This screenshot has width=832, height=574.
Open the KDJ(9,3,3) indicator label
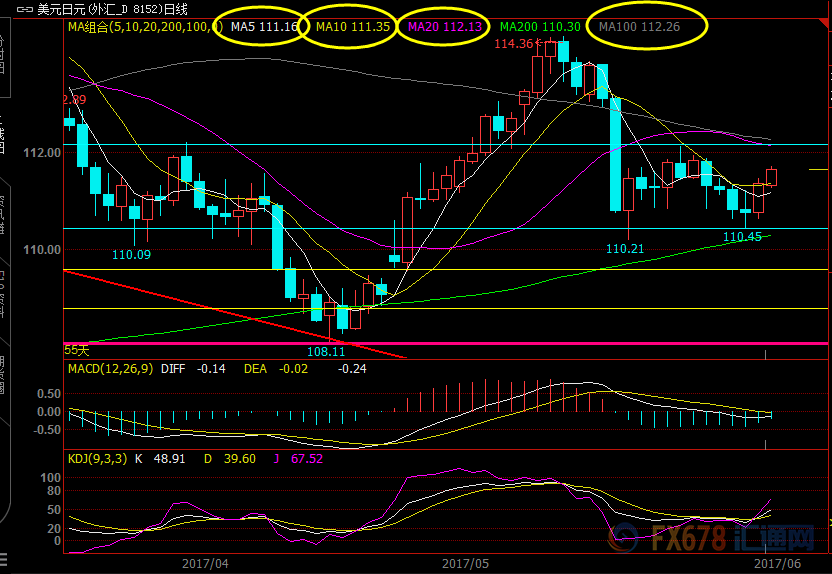(x=97, y=459)
